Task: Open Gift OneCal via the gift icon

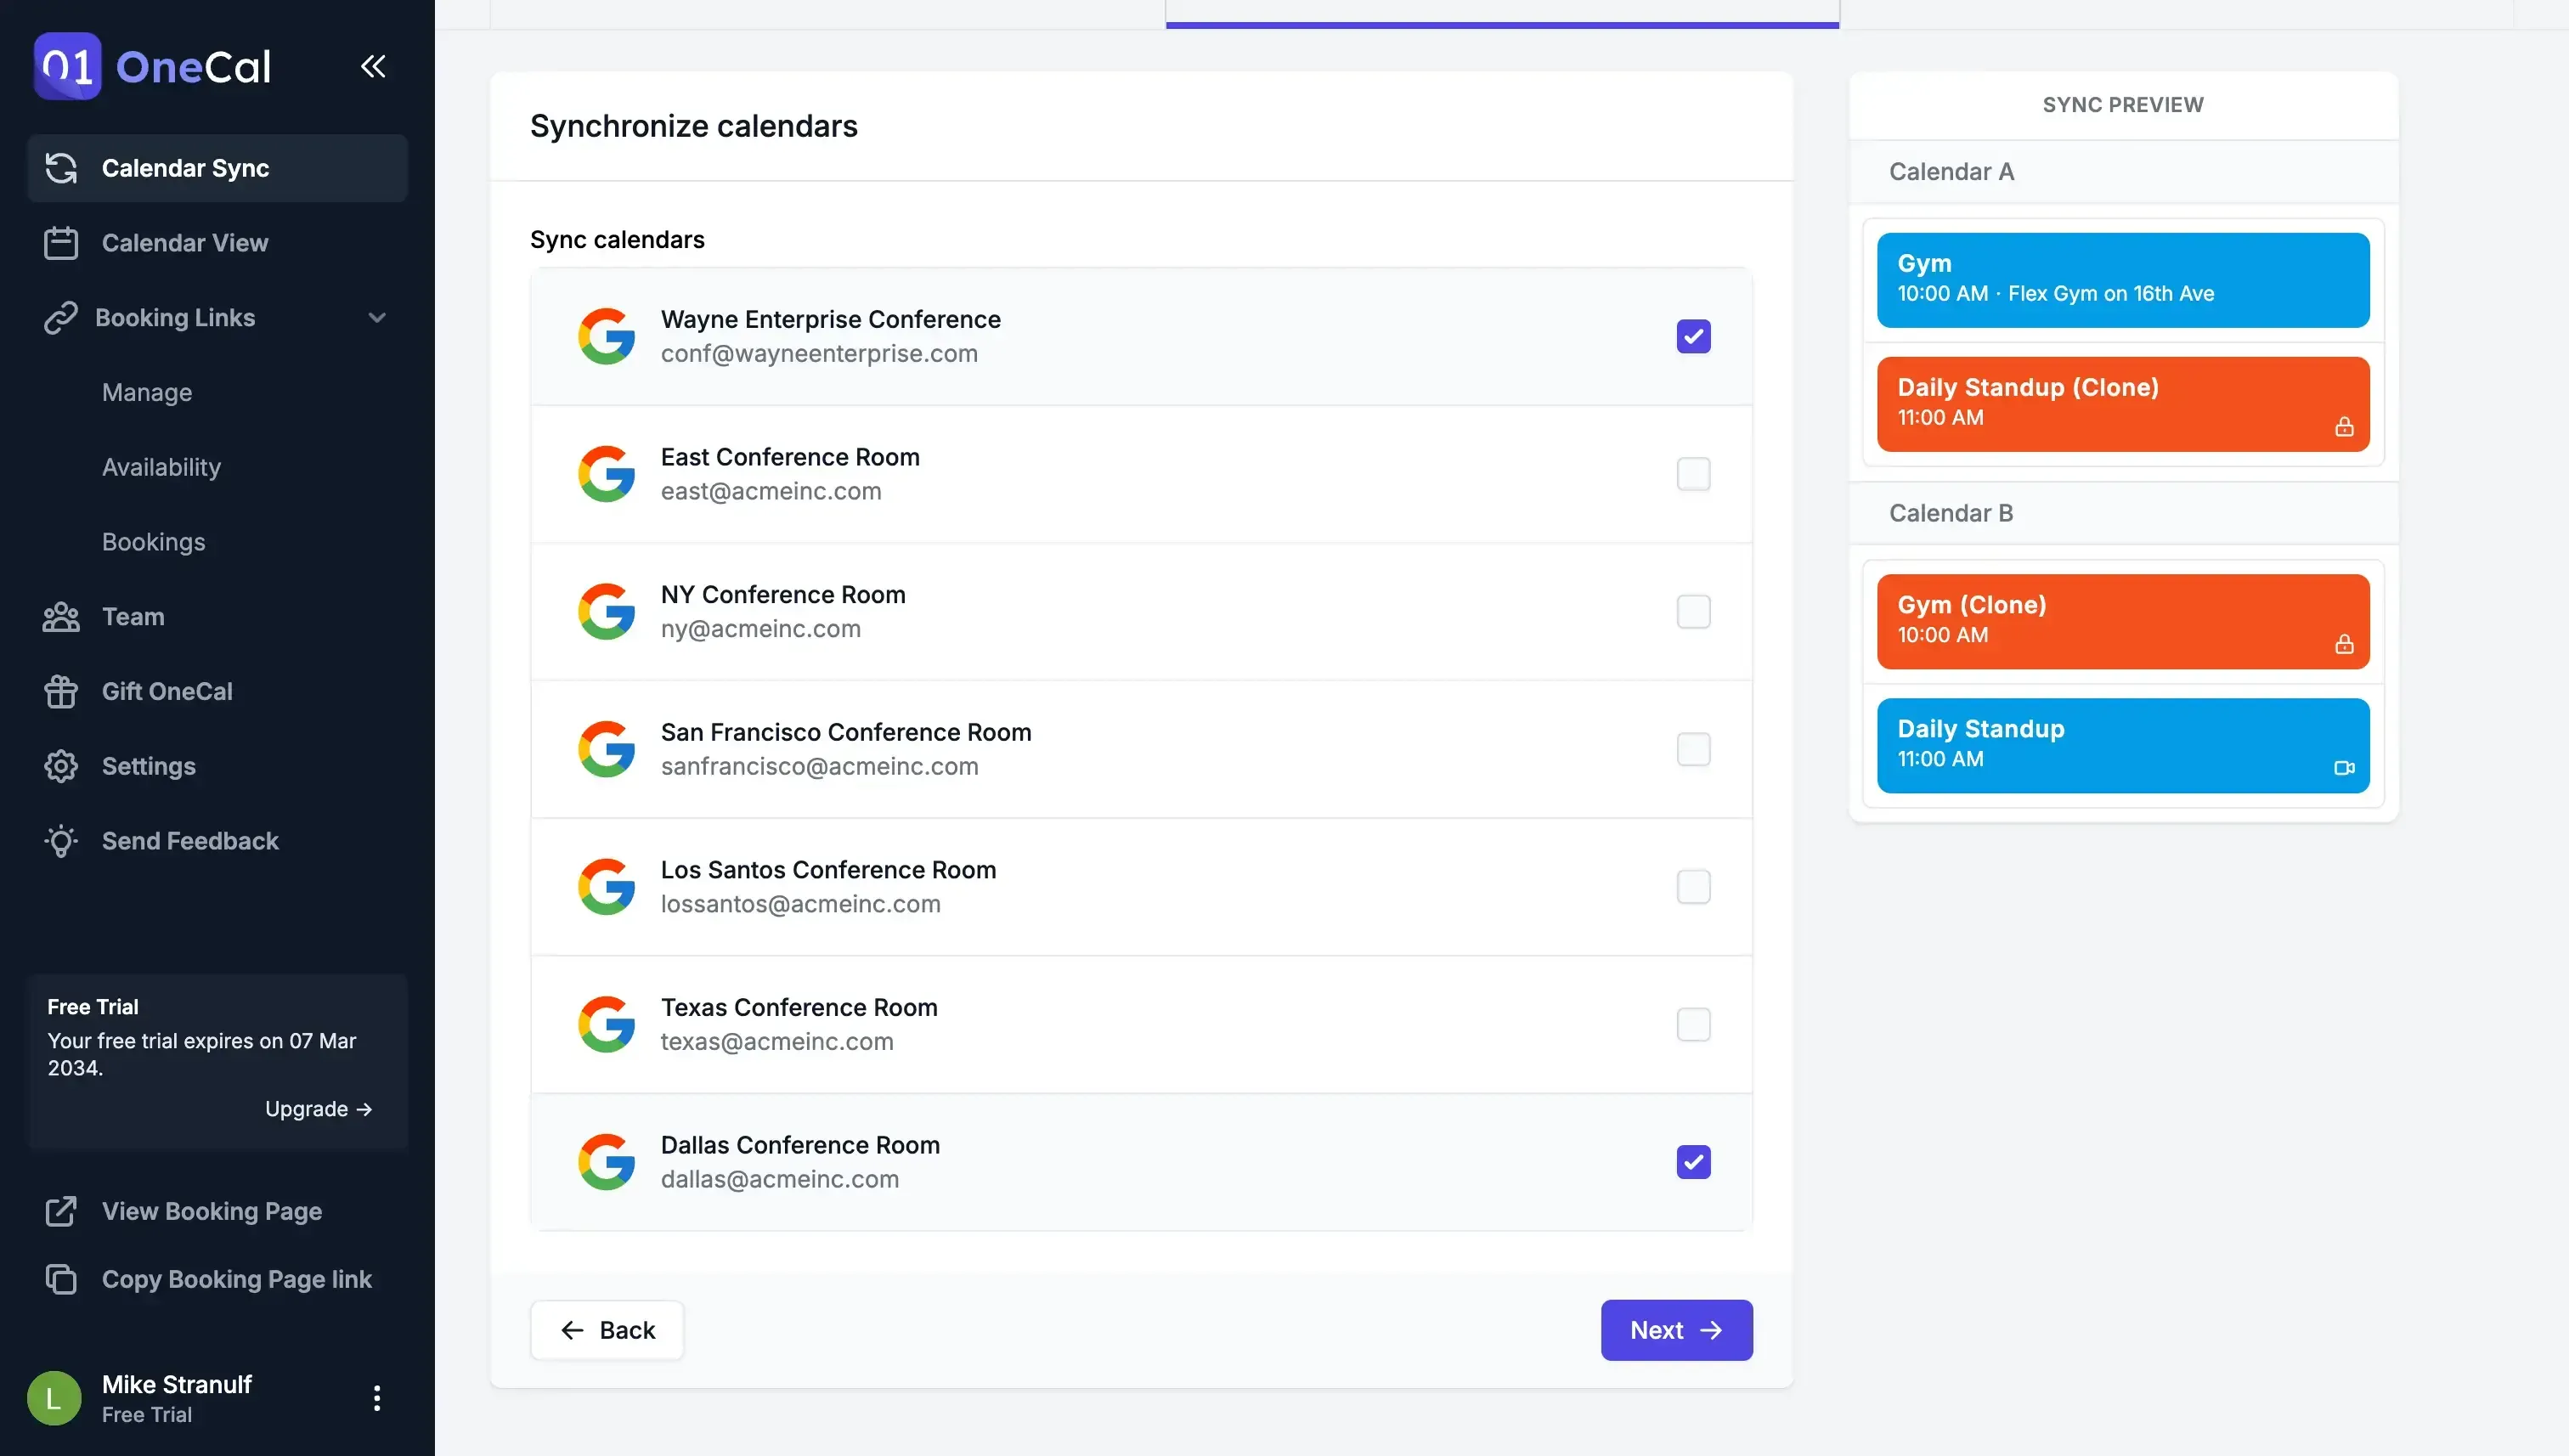Action: (x=61, y=691)
